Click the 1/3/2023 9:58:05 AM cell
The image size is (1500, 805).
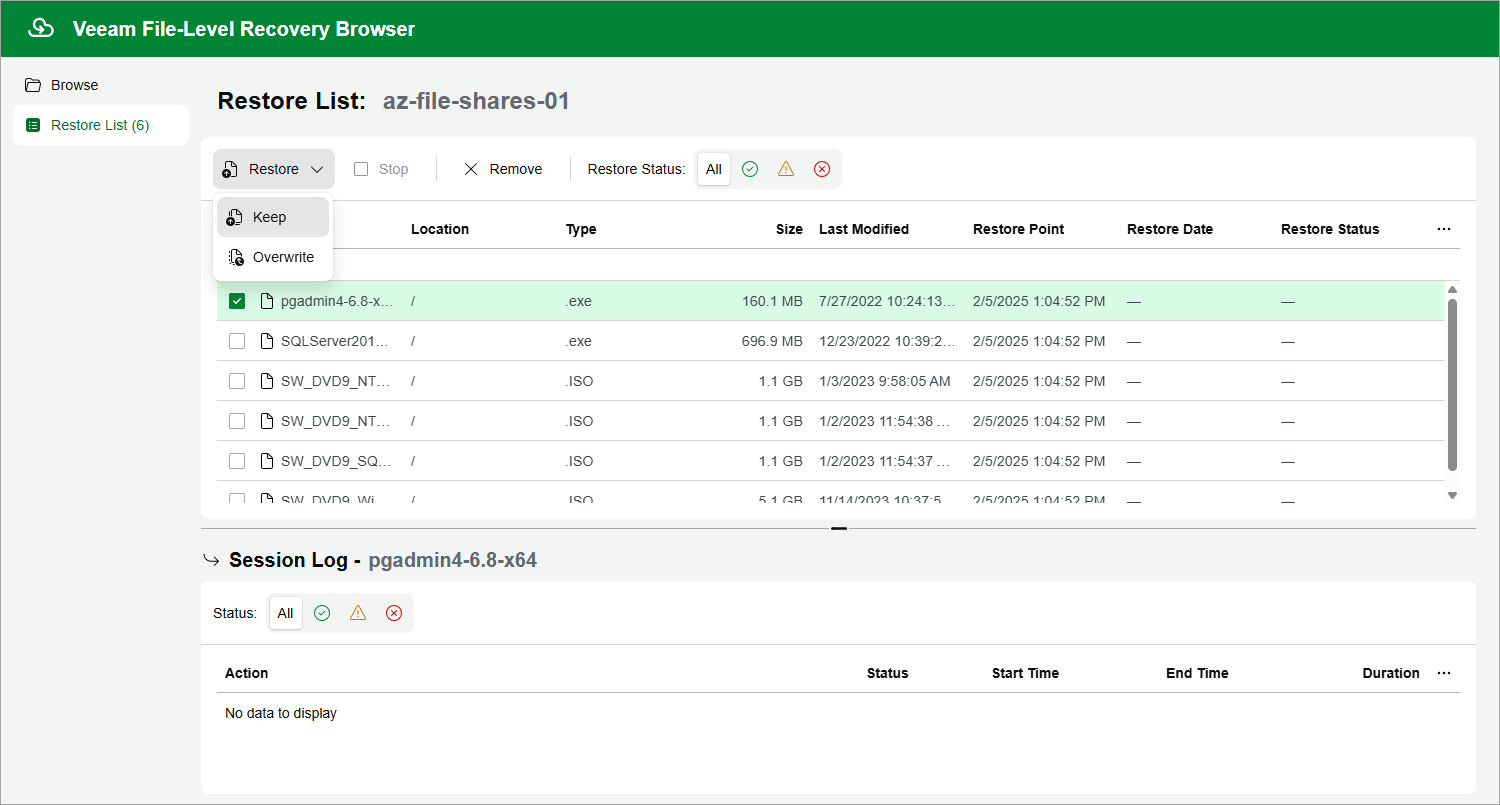pos(885,381)
